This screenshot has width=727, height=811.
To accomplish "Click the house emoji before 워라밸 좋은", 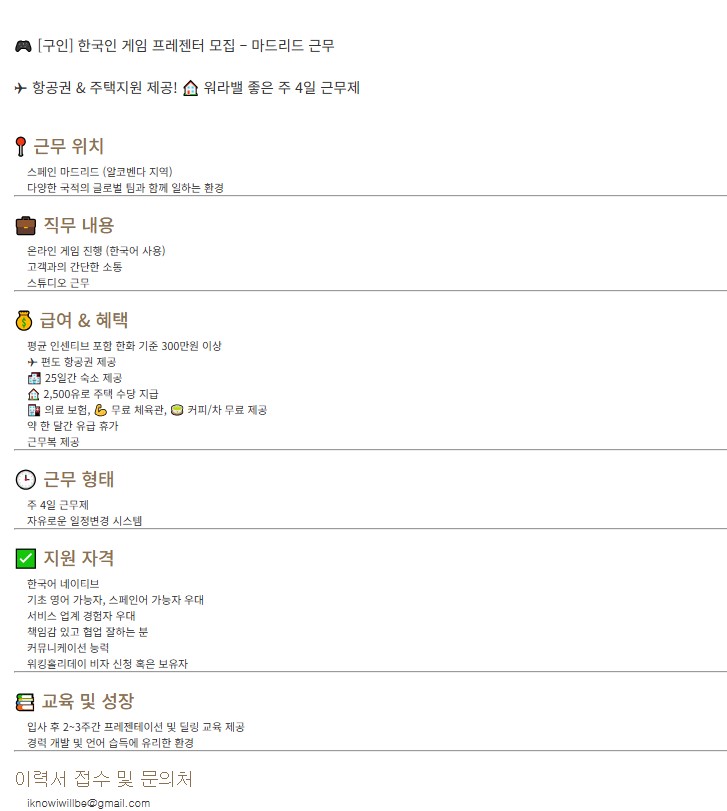I will [x=191, y=88].
